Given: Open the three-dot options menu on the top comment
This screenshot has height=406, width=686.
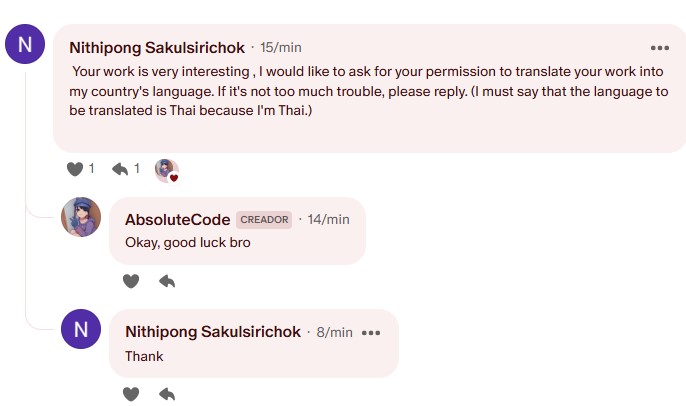Looking at the screenshot, I should tap(659, 48).
